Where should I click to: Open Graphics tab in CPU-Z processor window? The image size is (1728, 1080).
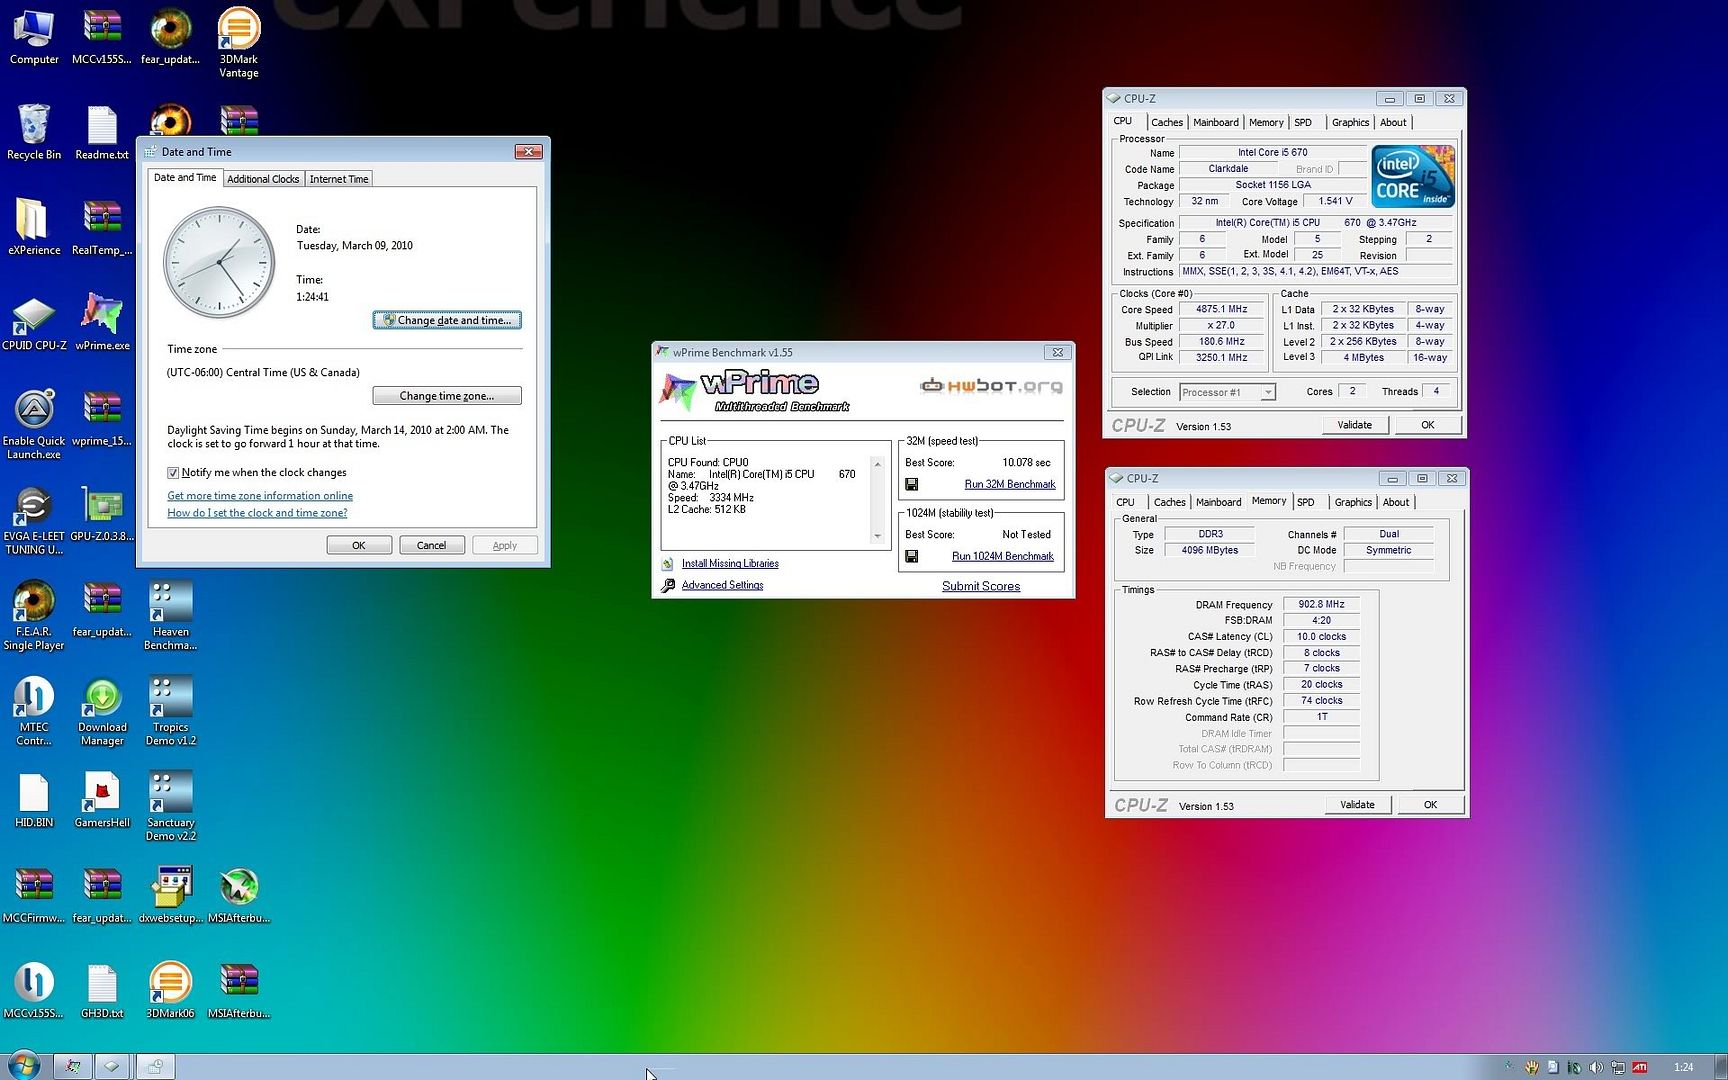(1350, 122)
